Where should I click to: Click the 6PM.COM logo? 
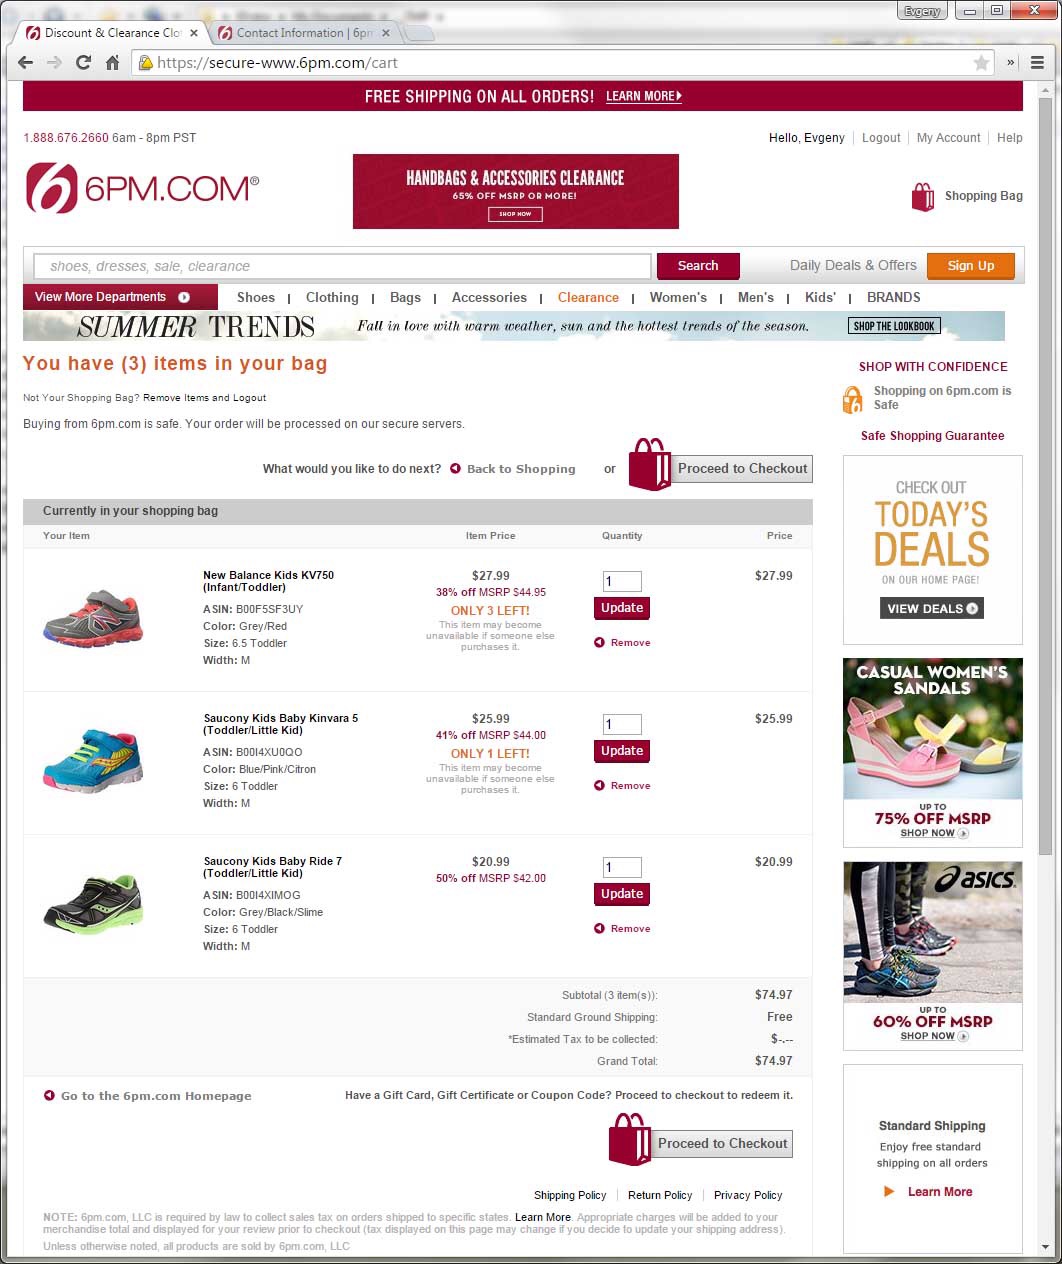142,188
